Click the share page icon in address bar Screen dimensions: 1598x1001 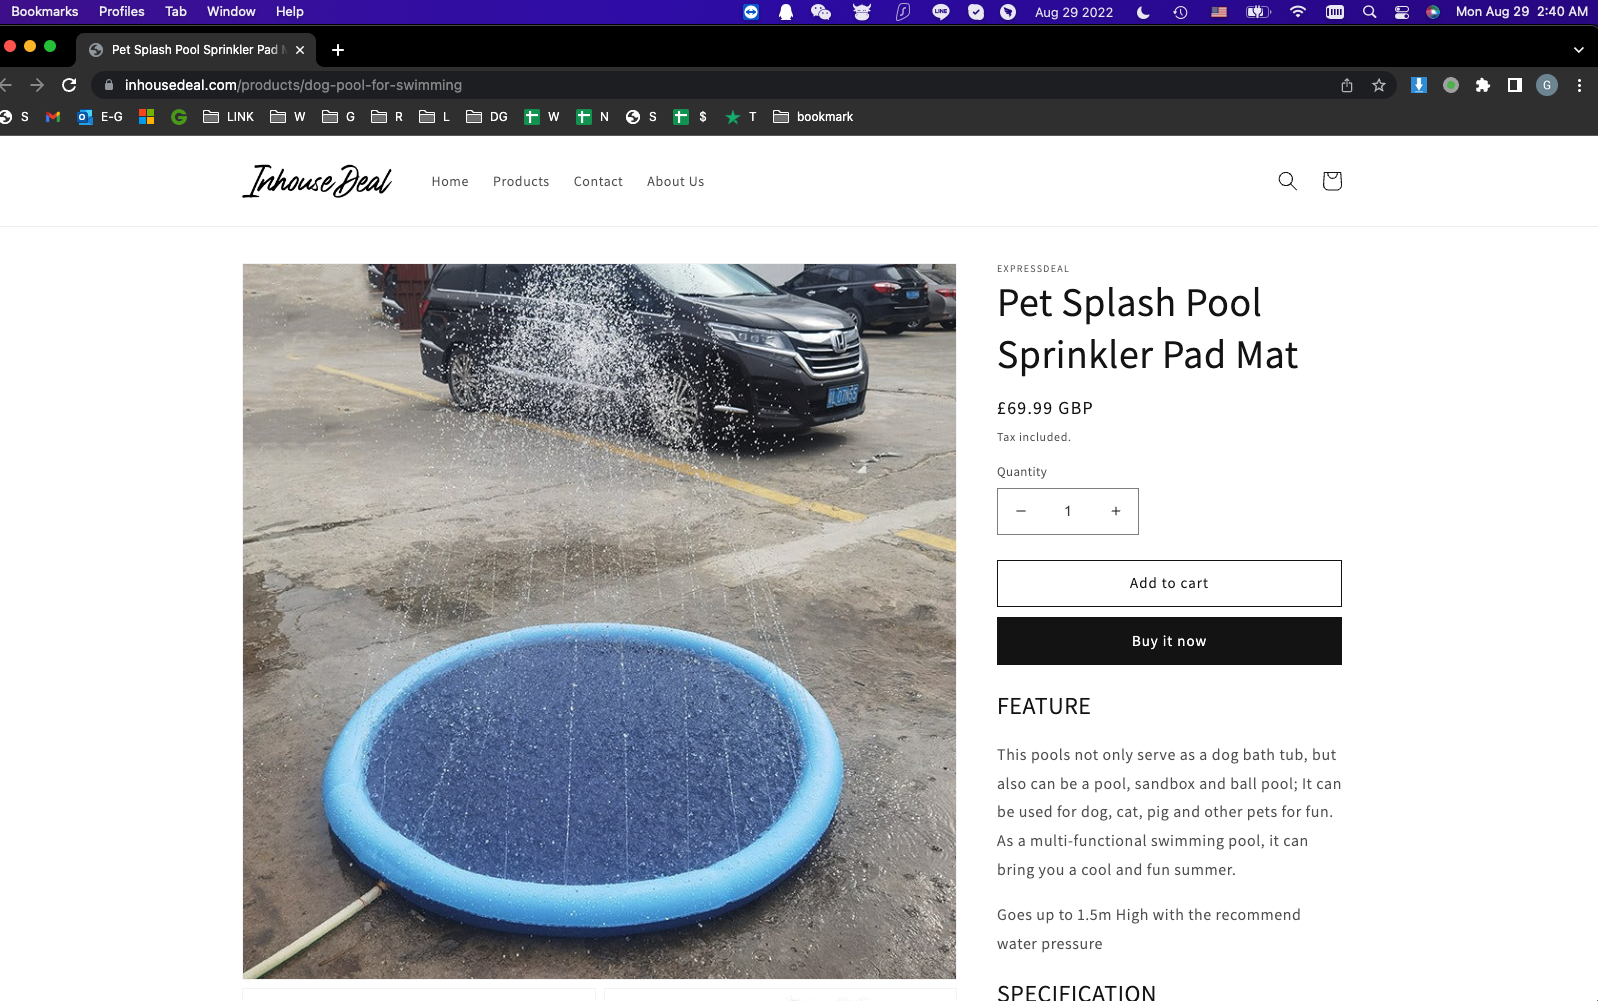[x=1347, y=85]
